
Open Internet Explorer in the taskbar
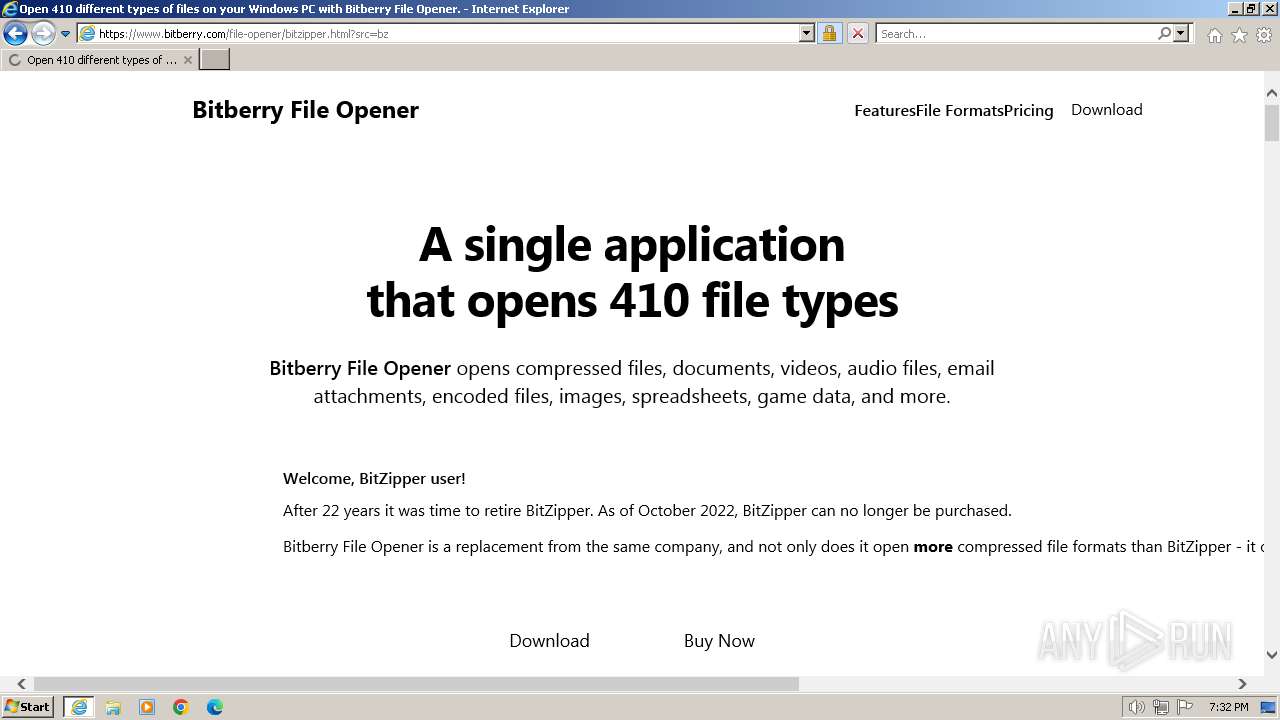(x=79, y=707)
